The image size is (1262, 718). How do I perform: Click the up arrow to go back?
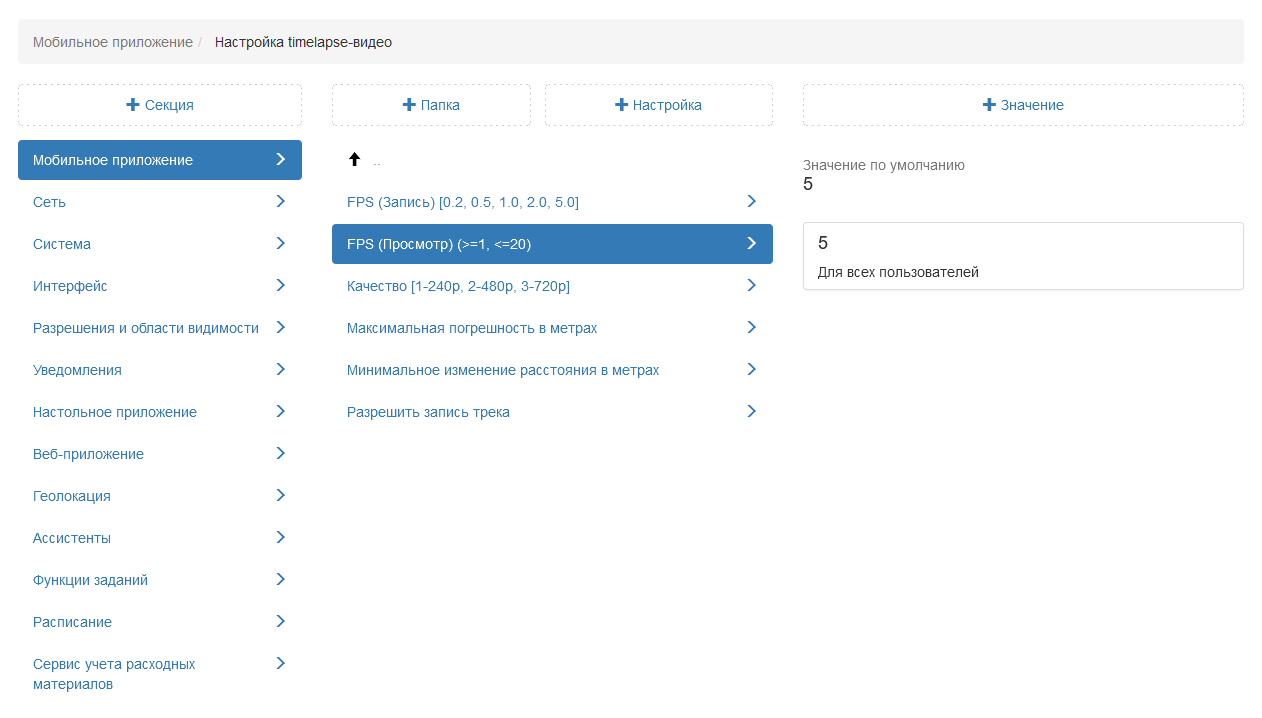coord(354,160)
